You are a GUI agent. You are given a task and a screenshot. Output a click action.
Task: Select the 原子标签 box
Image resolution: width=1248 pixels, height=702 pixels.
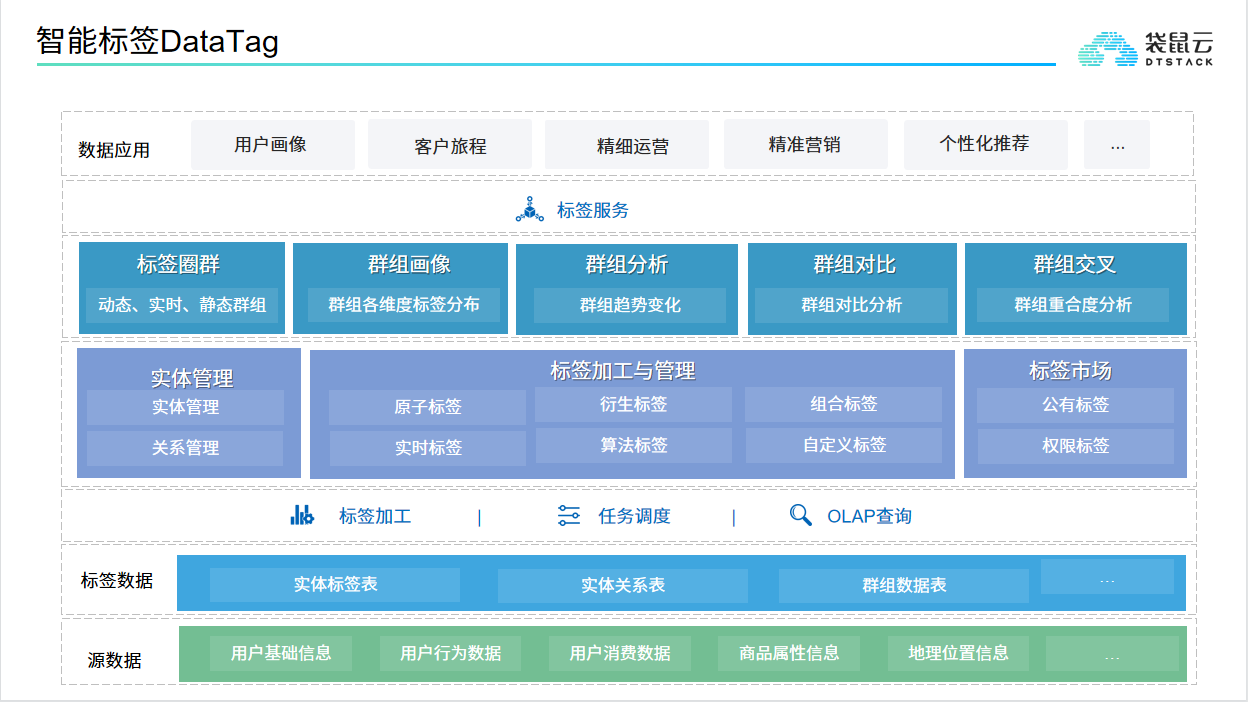click(x=427, y=407)
